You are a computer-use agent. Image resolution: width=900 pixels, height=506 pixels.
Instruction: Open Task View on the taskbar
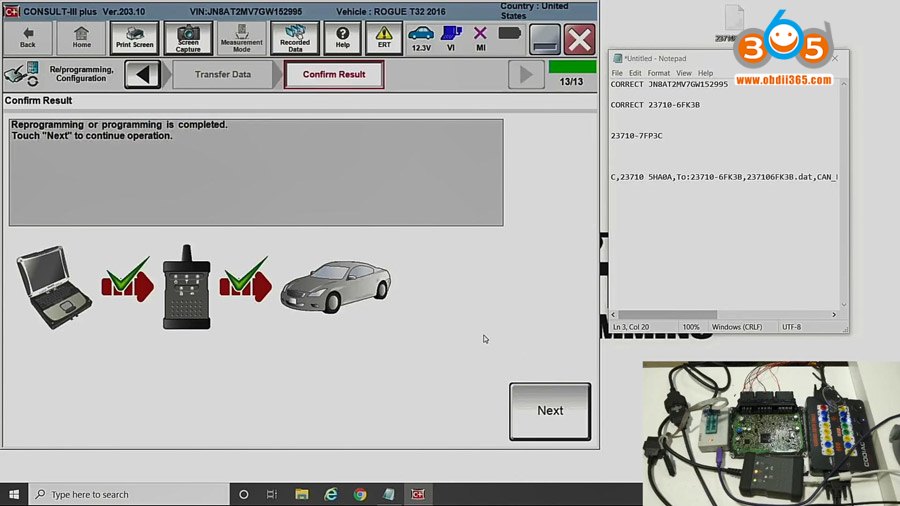[272, 494]
